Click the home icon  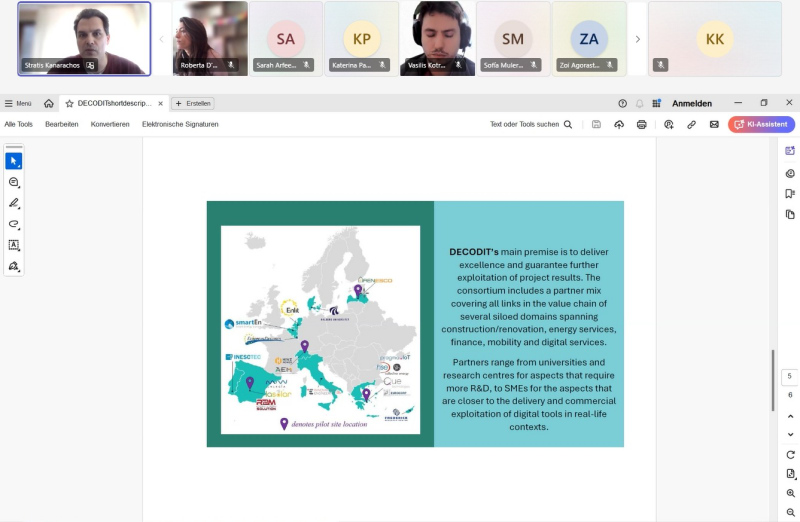pos(48,104)
